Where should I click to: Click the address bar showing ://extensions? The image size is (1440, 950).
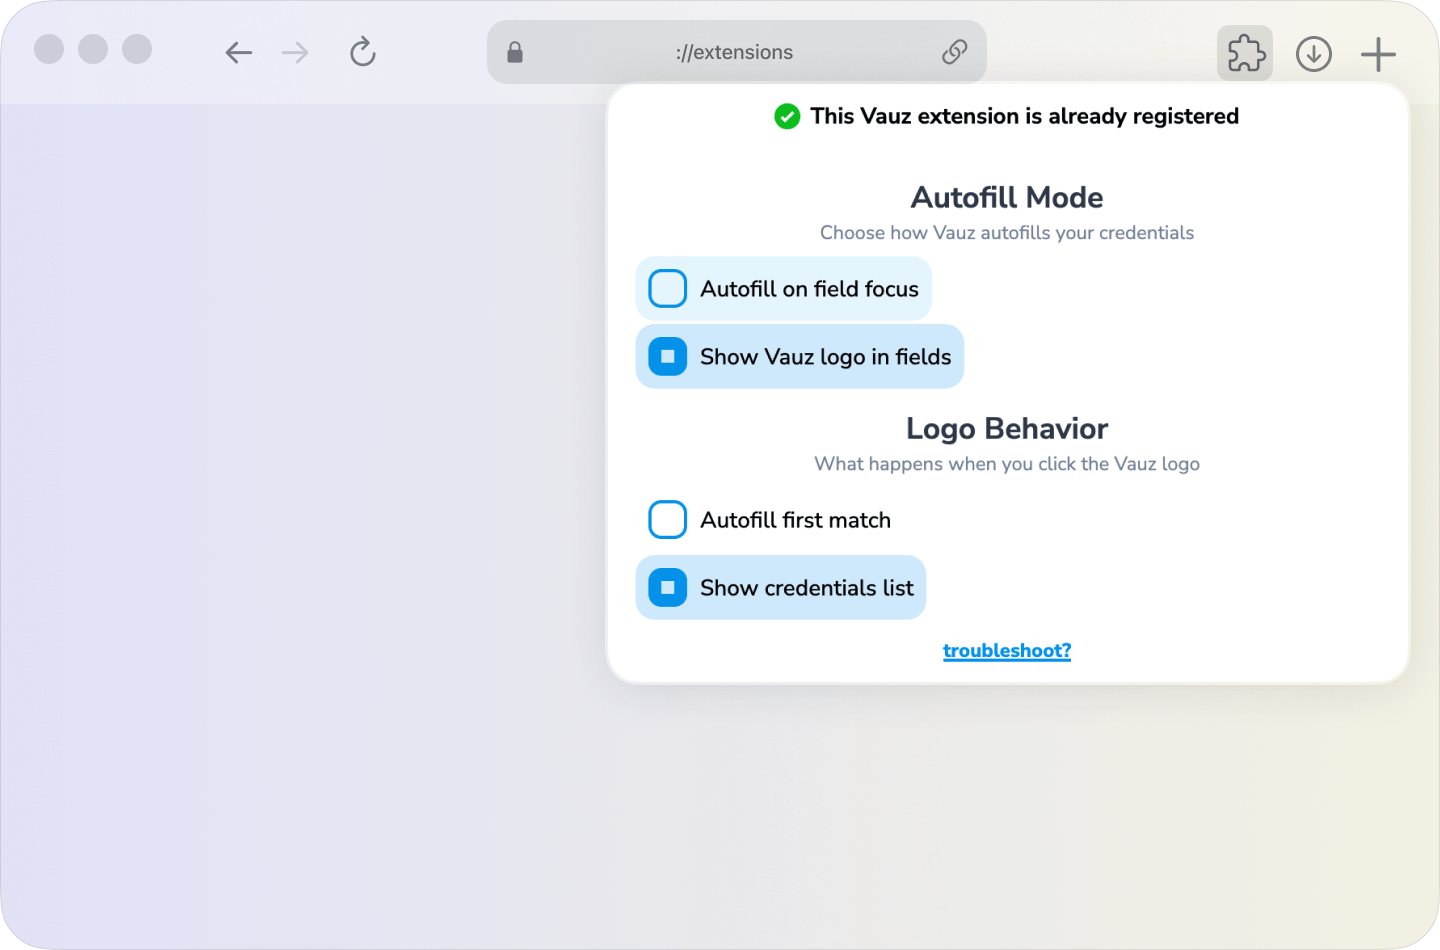pos(735,51)
